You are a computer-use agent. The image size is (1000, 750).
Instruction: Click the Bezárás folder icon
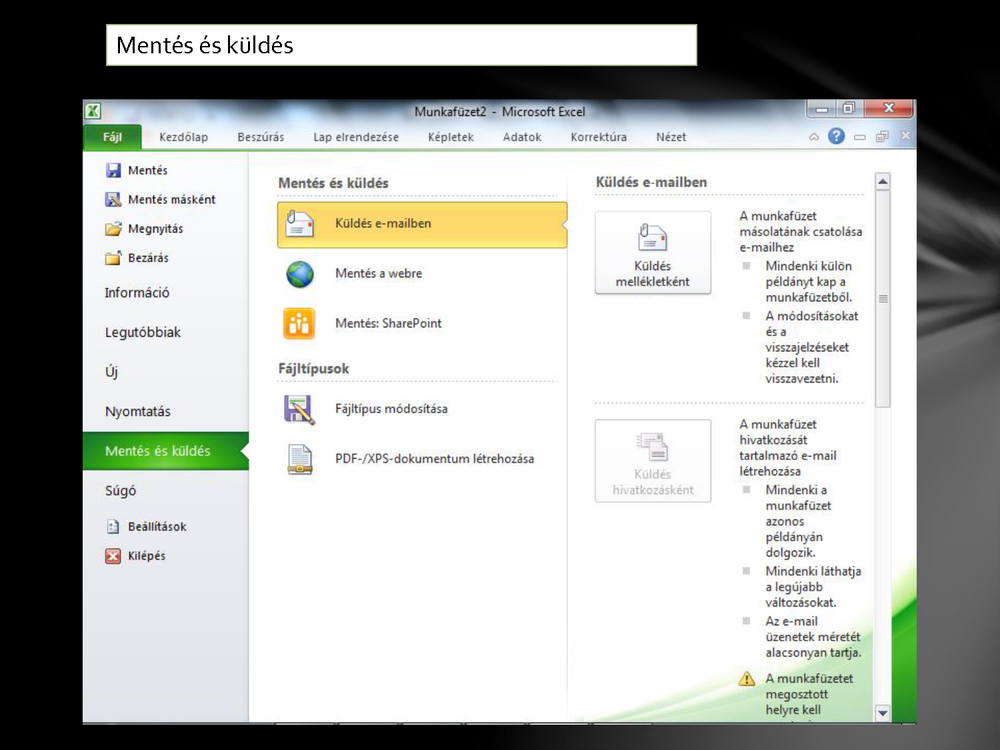(114, 258)
